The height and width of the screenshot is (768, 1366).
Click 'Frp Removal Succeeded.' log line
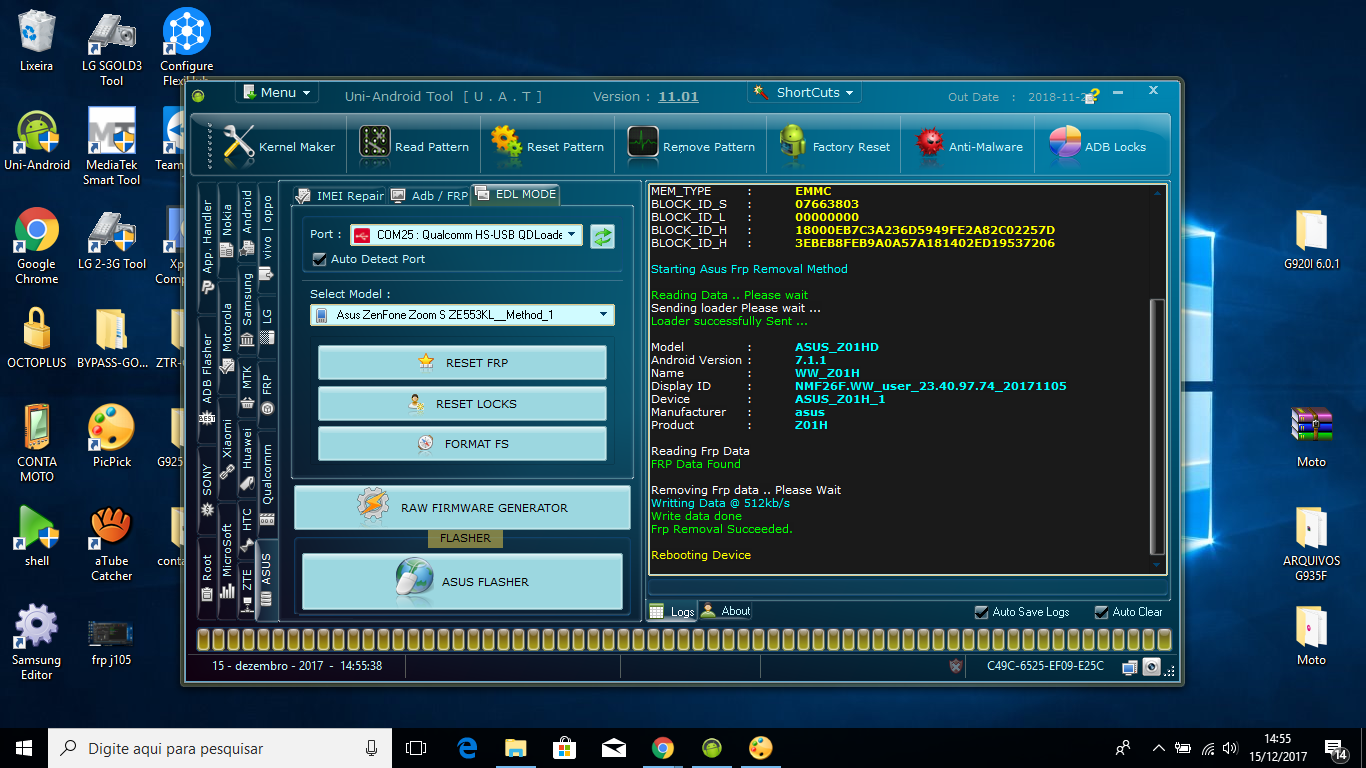point(721,529)
